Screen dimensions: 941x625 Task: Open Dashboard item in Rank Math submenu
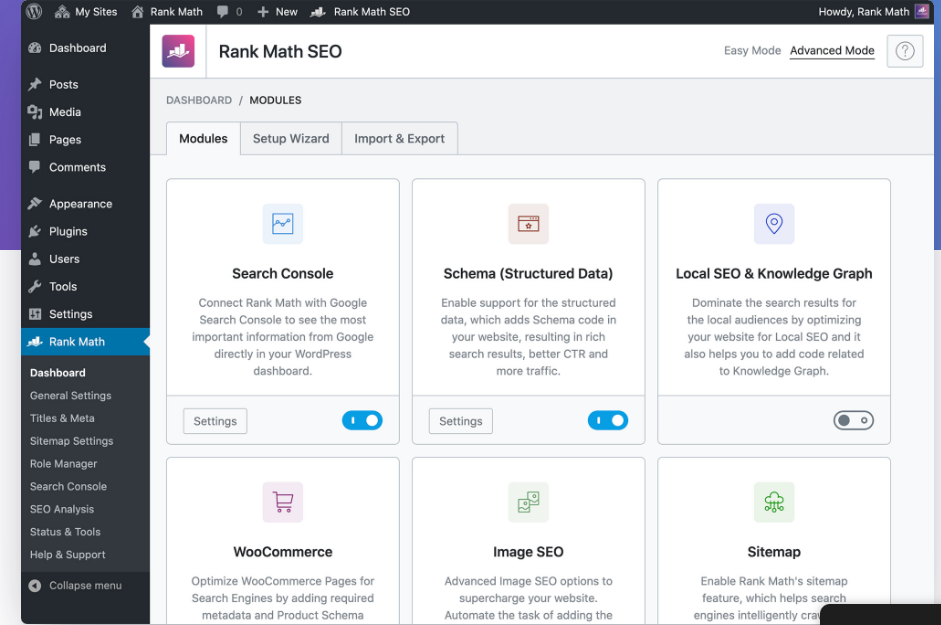coord(58,373)
